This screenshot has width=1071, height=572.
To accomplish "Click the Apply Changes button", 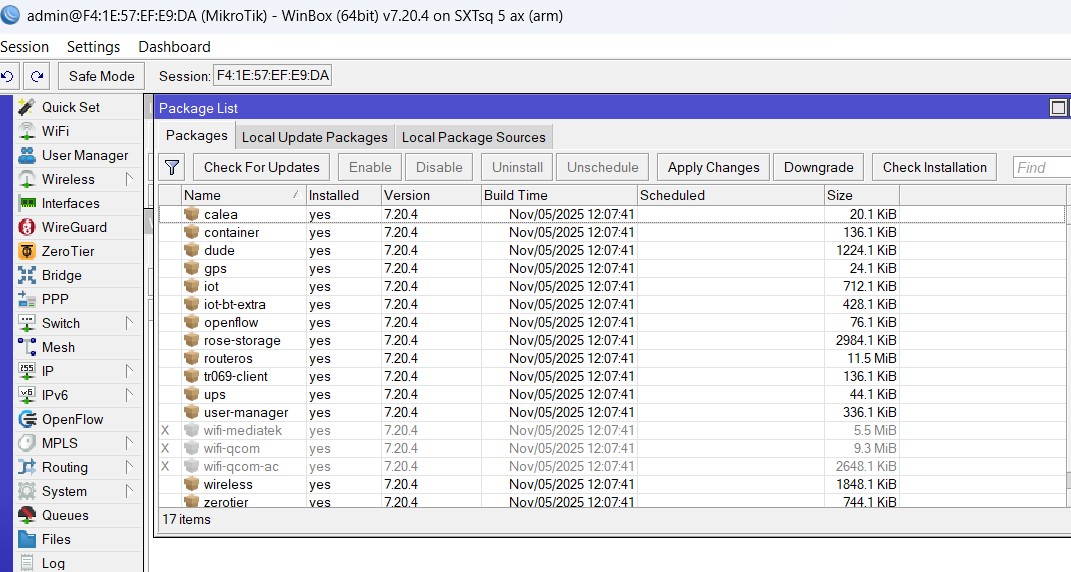I will point(714,167).
